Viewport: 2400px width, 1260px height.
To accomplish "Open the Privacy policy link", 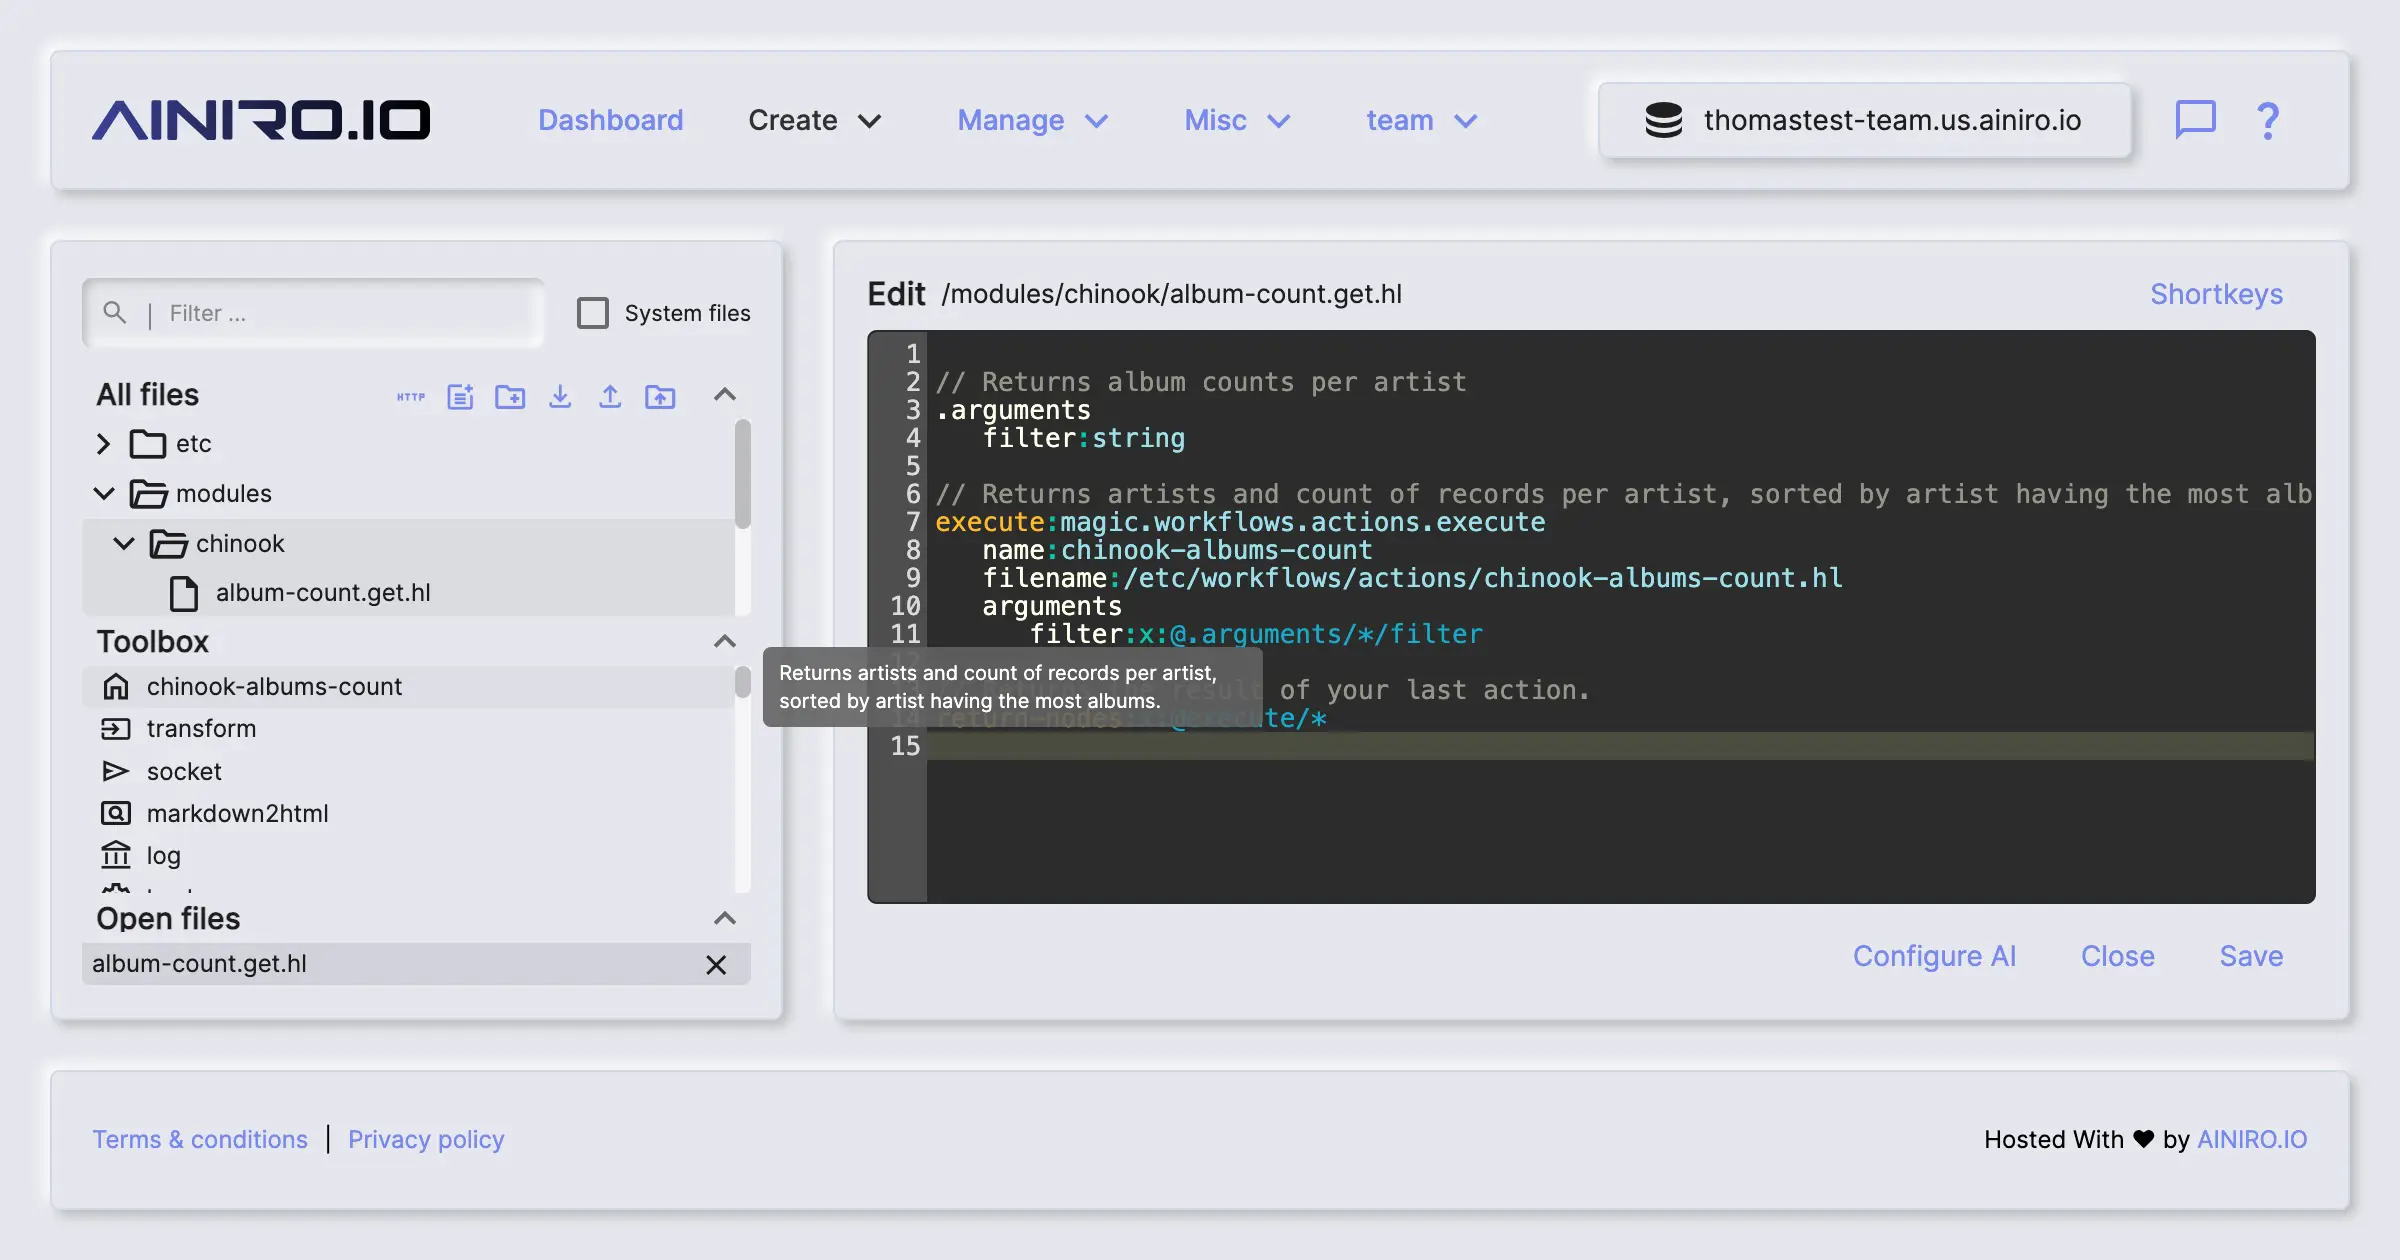I will (426, 1139).
